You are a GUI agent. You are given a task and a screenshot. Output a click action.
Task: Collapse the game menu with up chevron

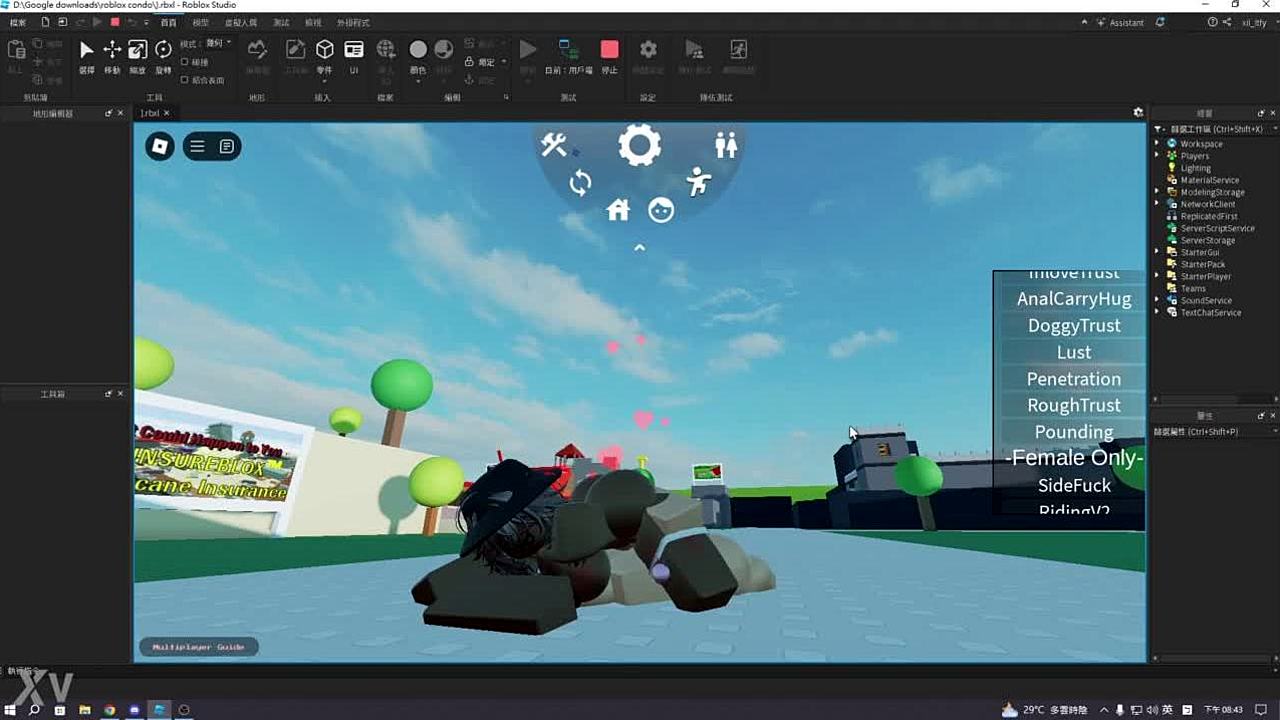[639, 247]
